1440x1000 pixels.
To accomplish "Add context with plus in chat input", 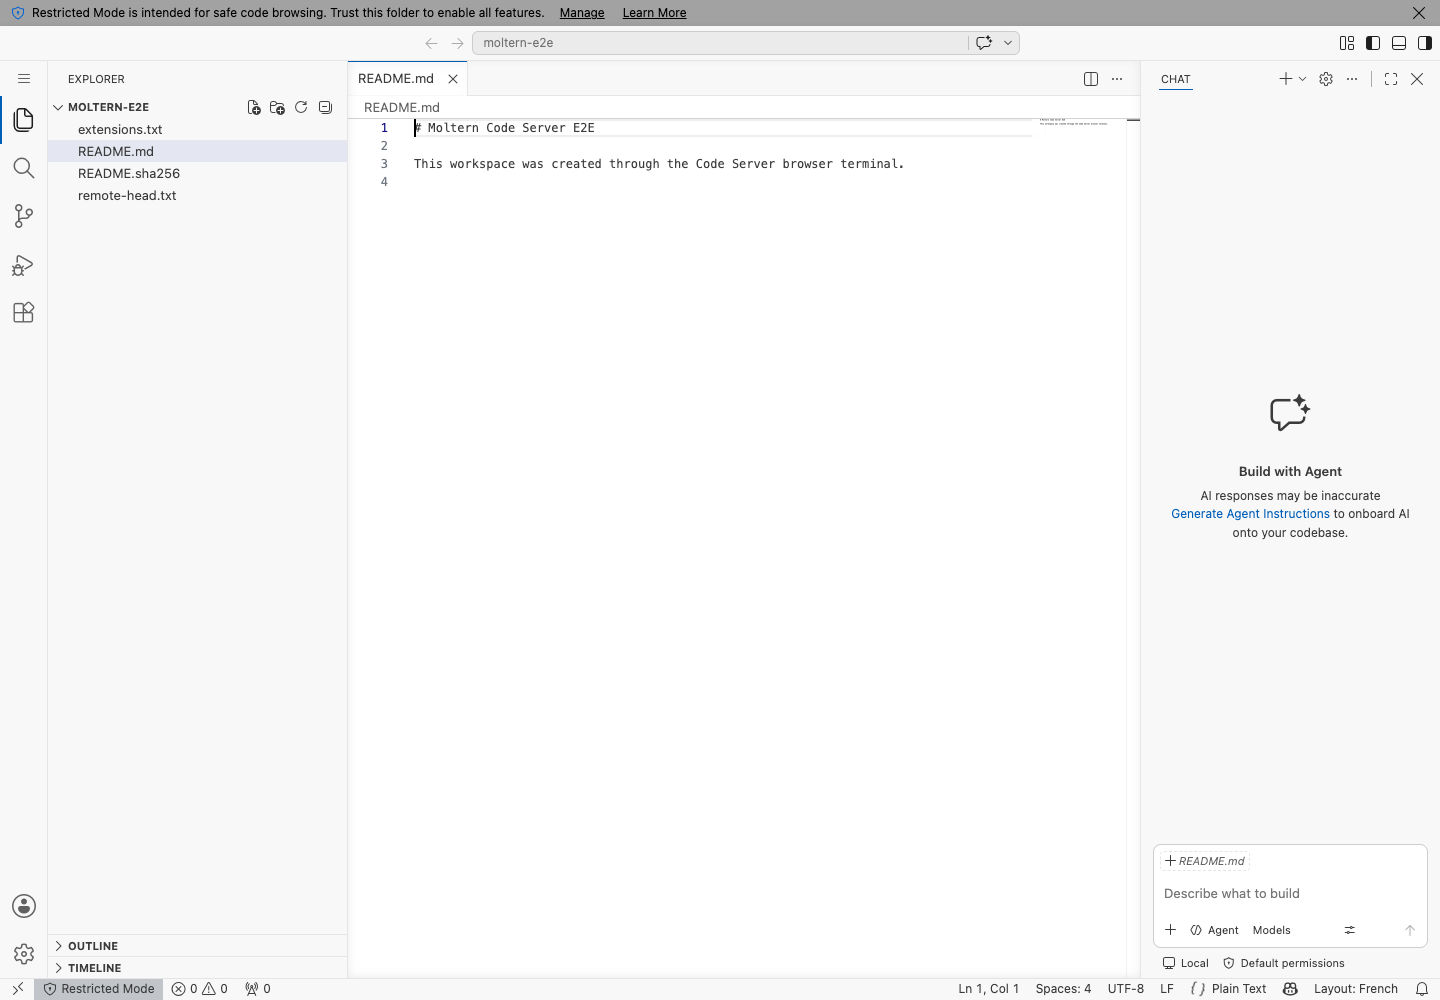I will [1170, 930].
